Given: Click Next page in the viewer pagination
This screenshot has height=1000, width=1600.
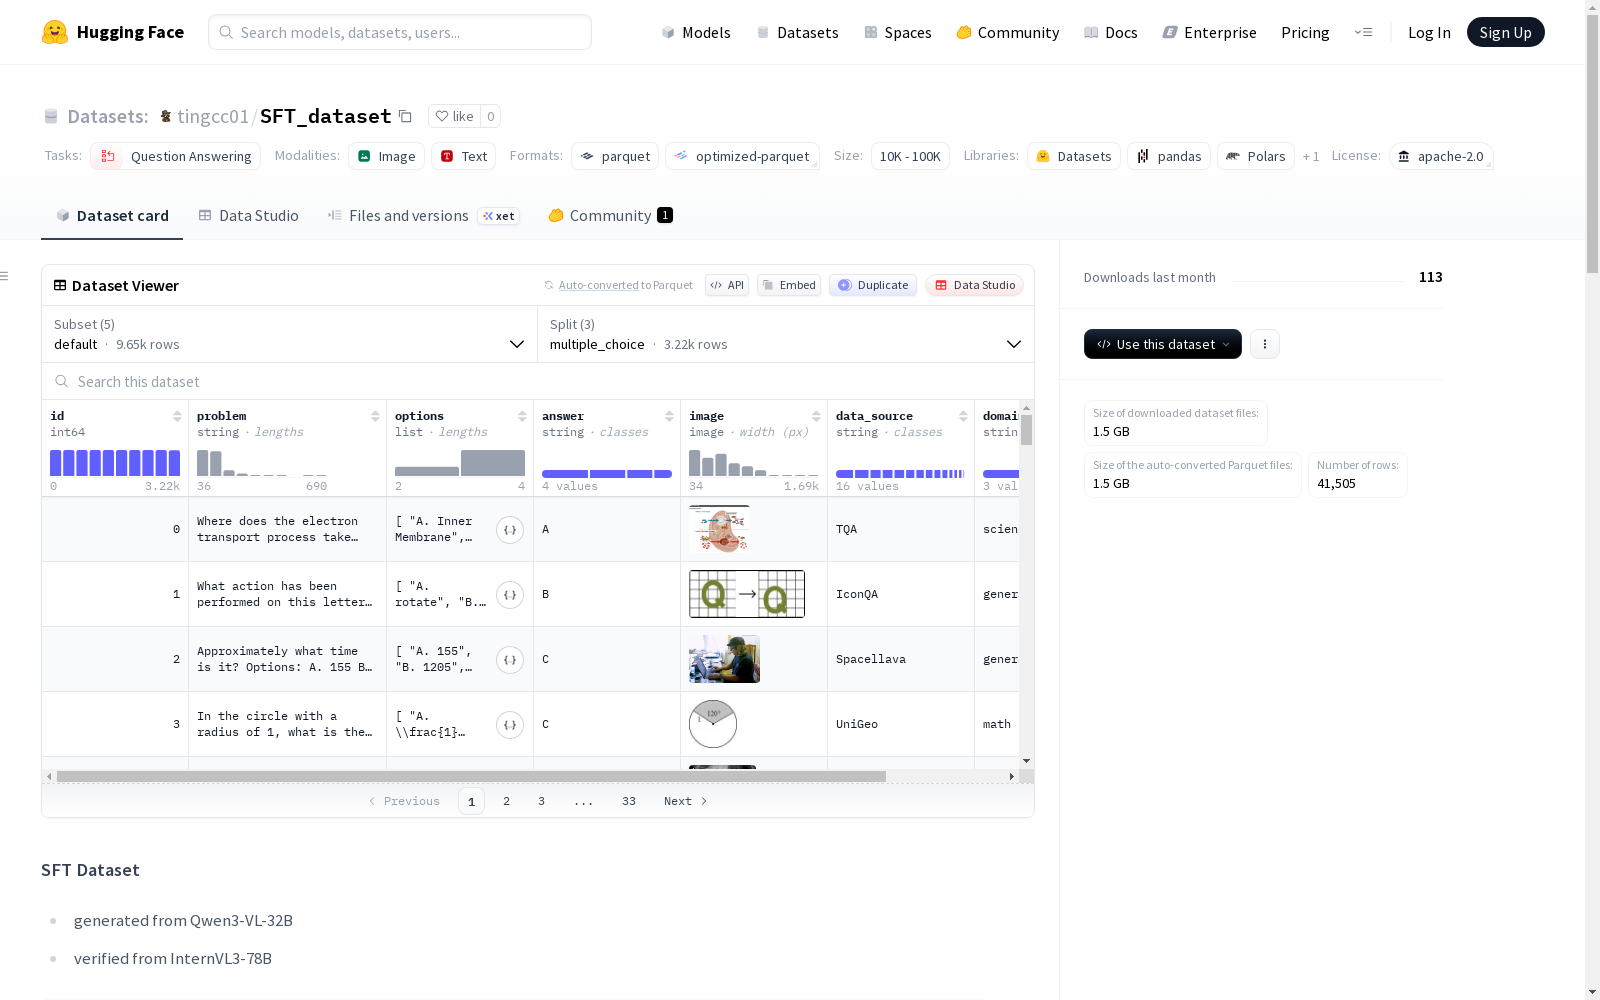Looking at the screenshot, I should point(686,801).
